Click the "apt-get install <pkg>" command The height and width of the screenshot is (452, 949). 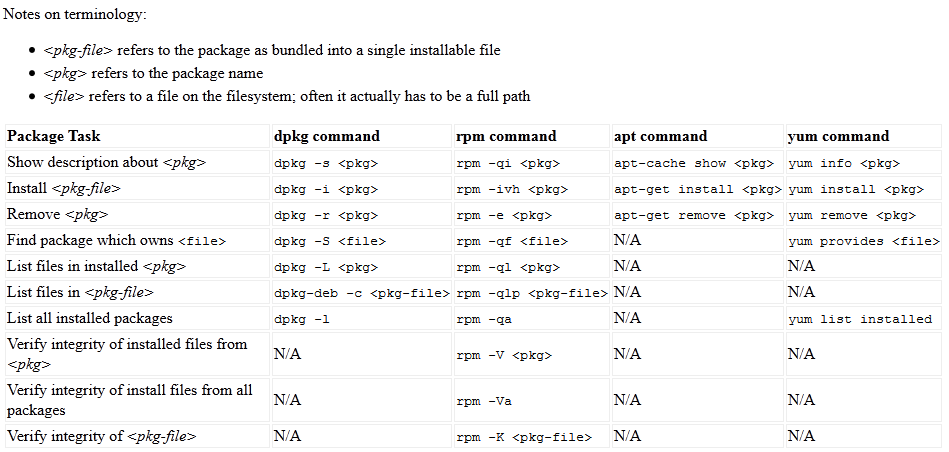click(697, 189)
